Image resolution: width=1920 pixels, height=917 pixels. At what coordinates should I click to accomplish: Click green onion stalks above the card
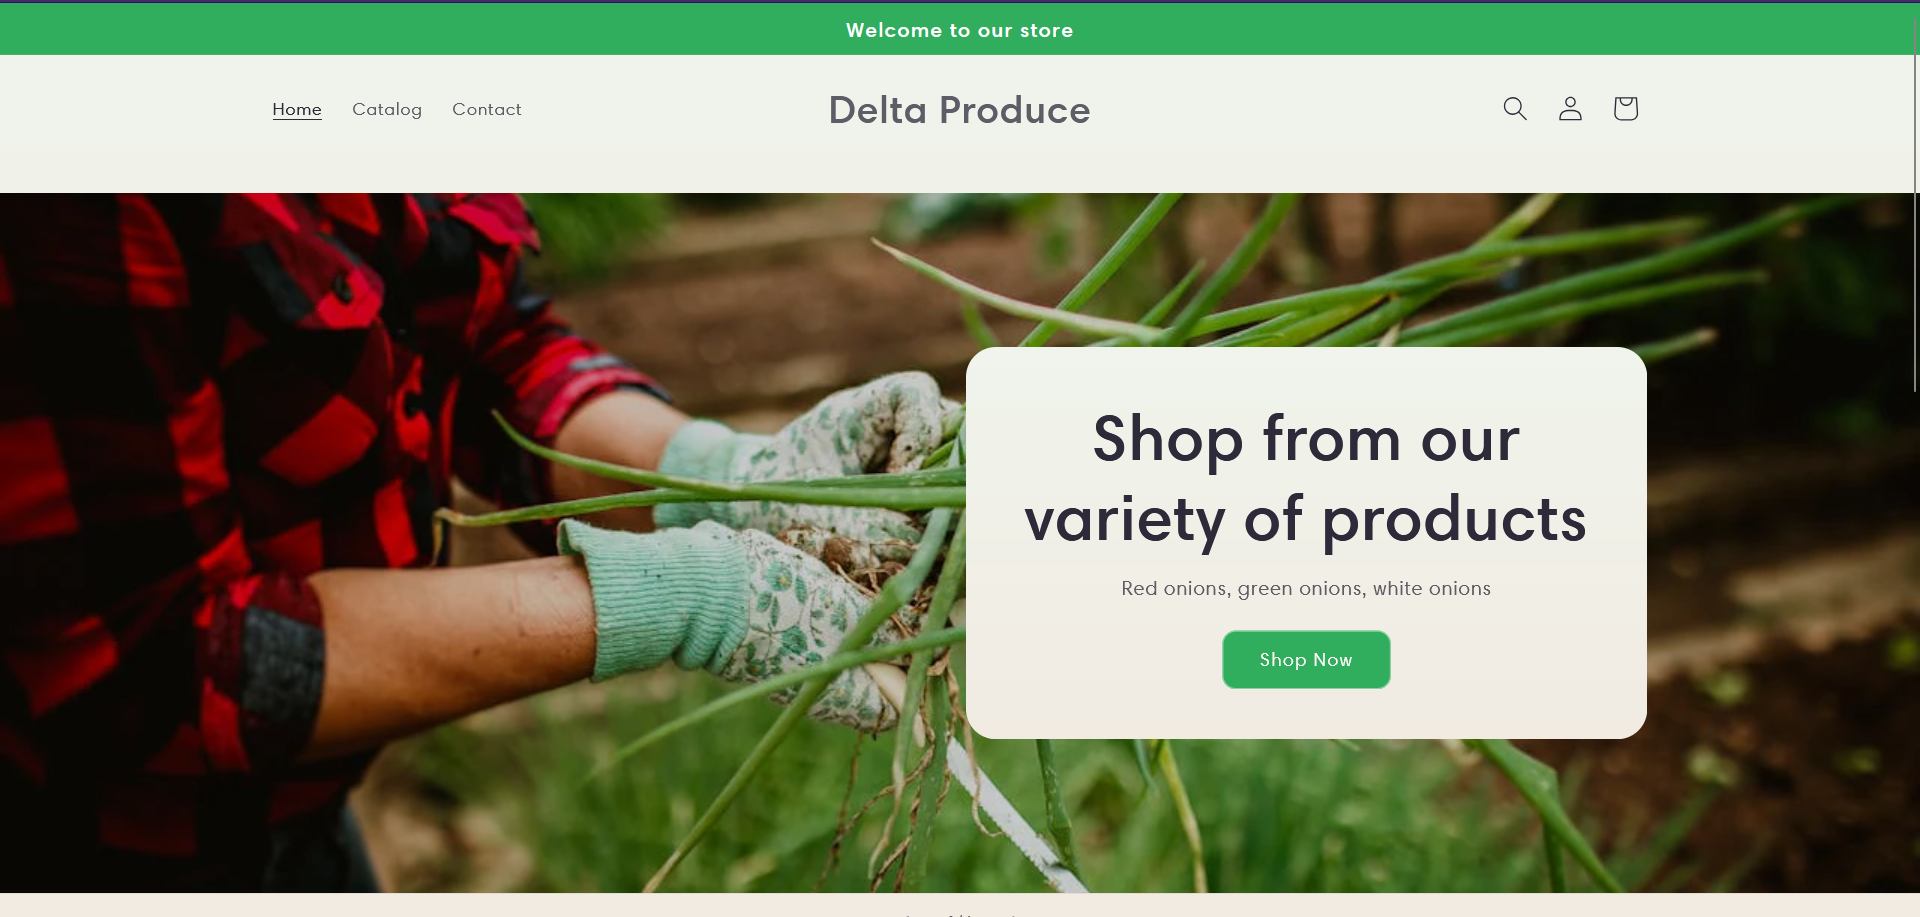point(1300,290)
